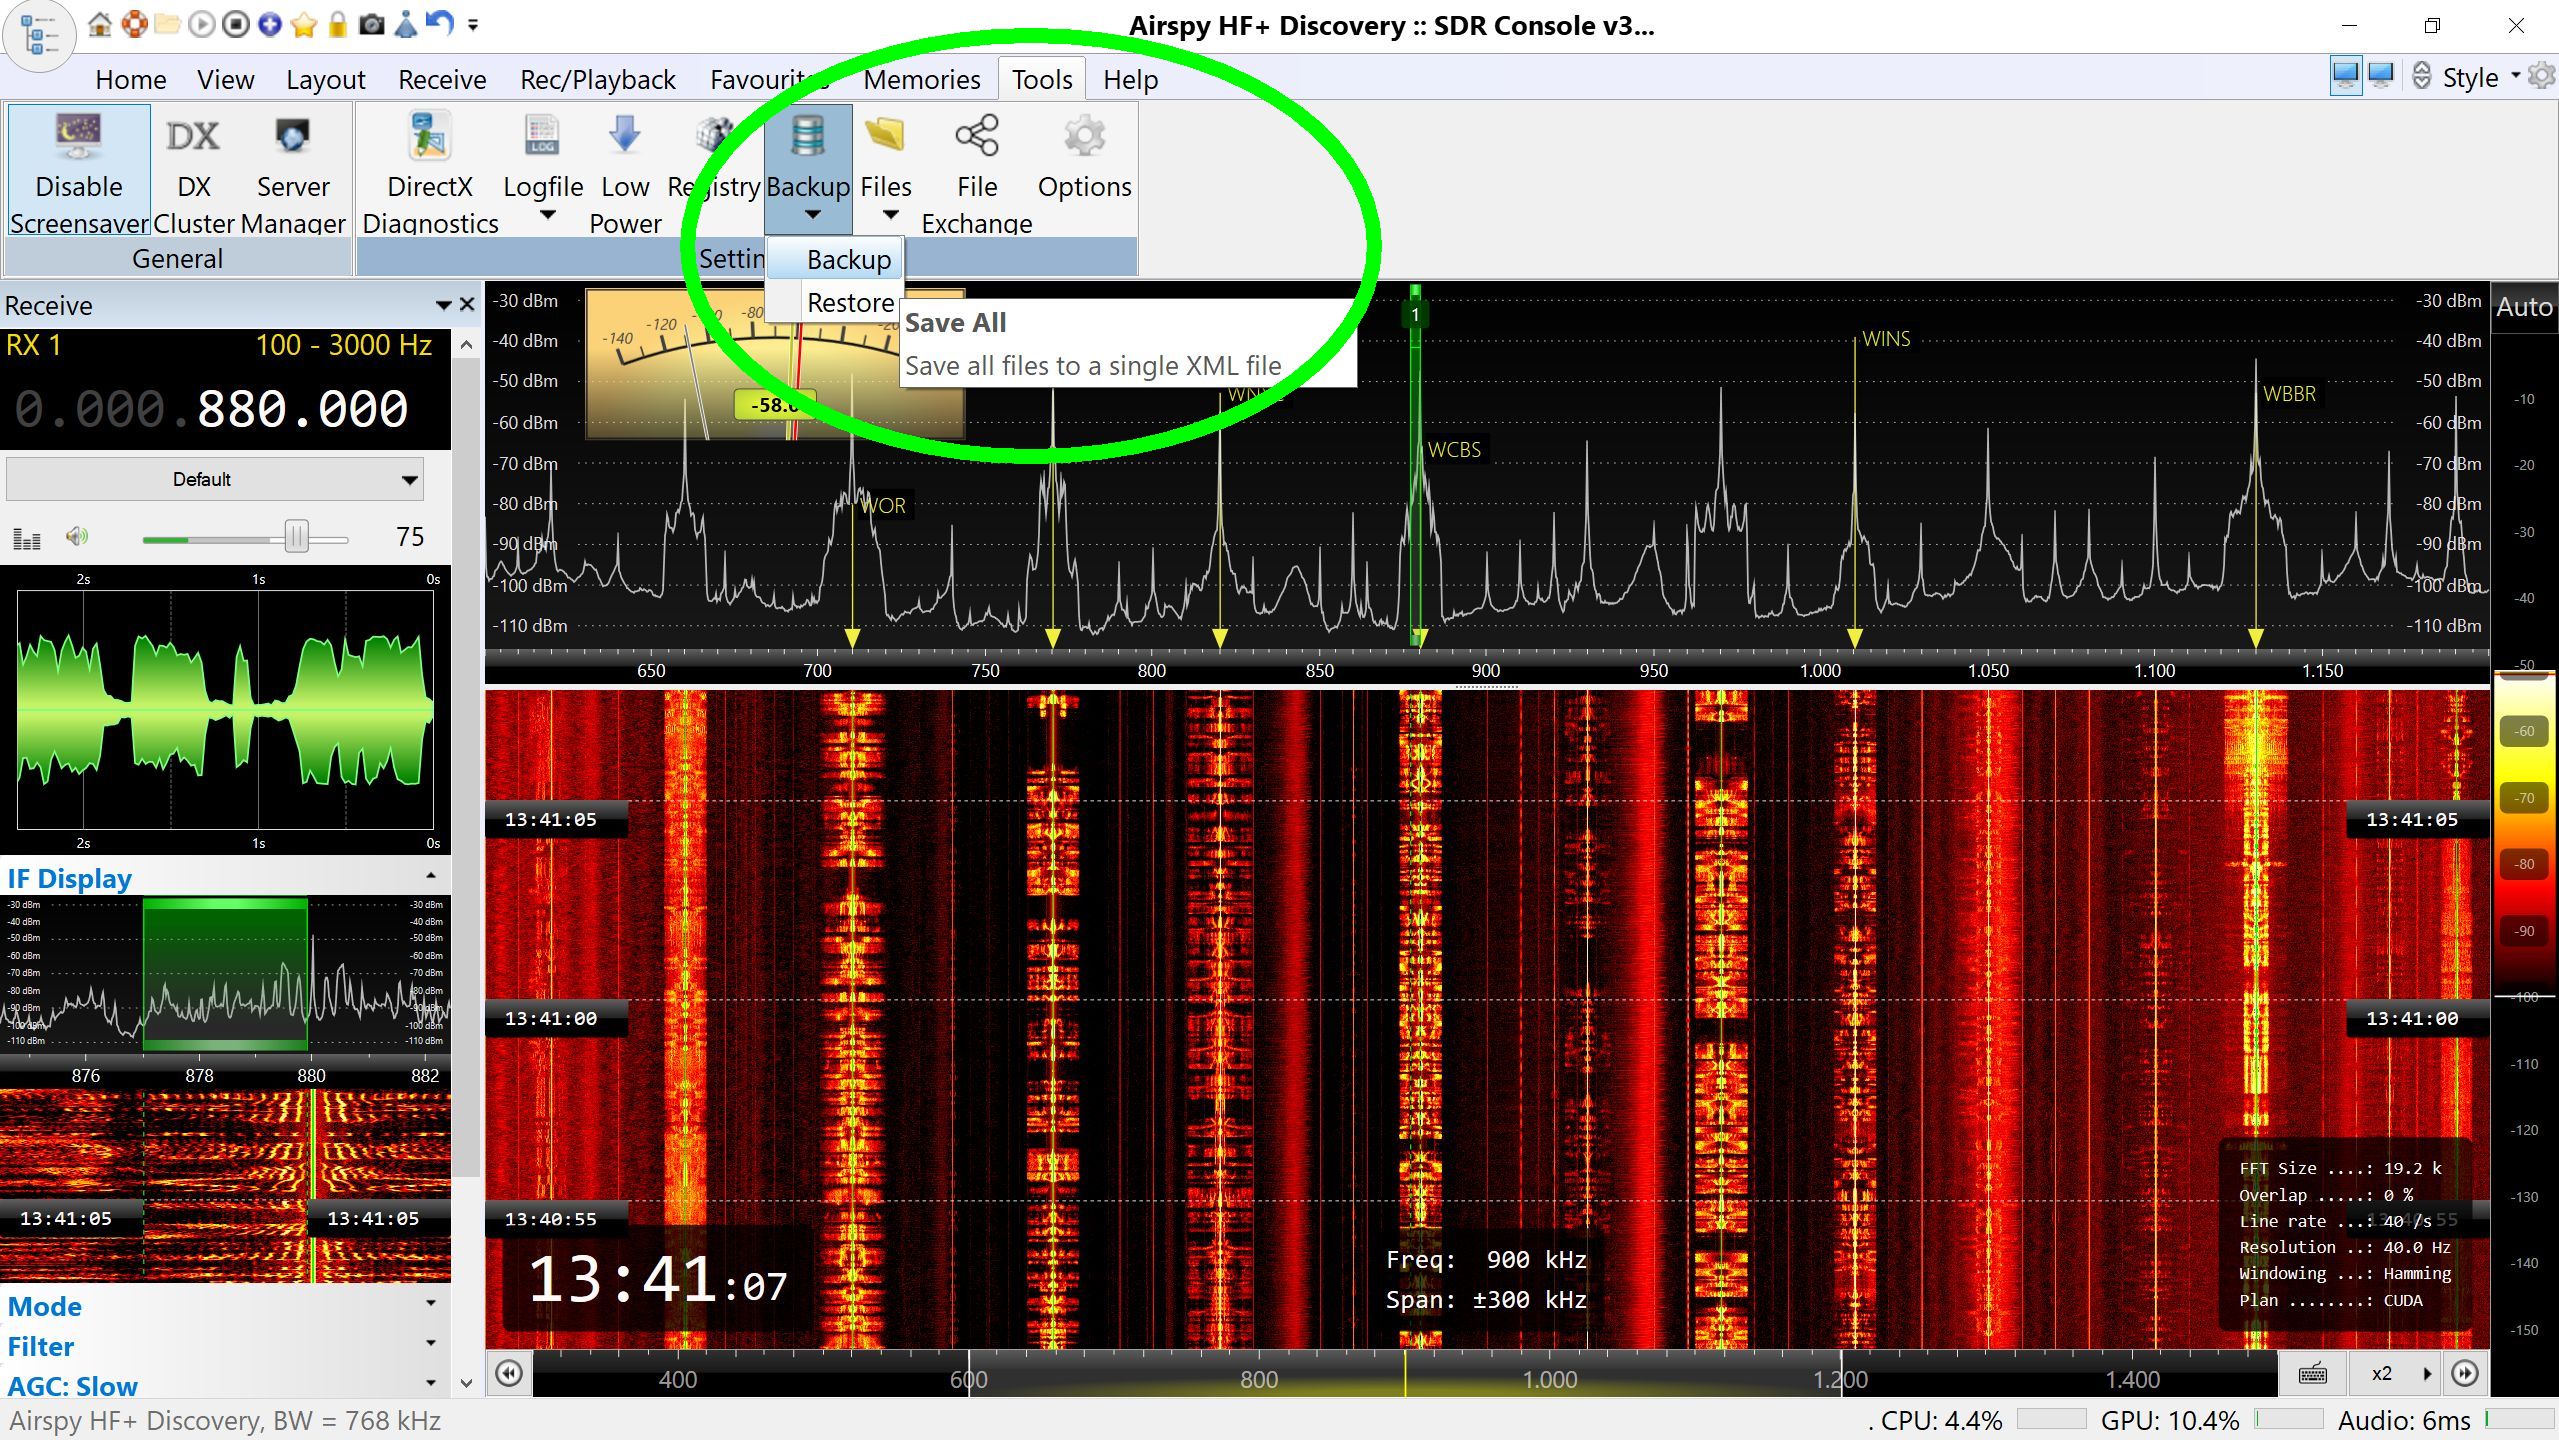The image size is (2559, 1440).
Task: Click the x2 zoom button
Action: (x=2381, y=1374)
